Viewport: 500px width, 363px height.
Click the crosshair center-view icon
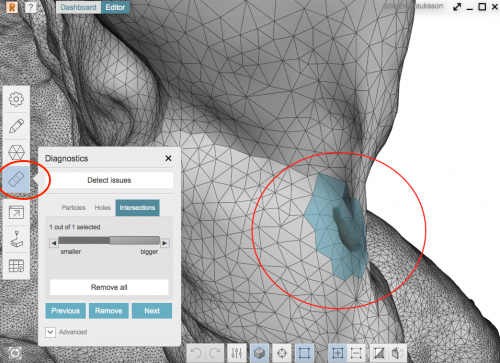pyautogui.click(x=282, y=353)
